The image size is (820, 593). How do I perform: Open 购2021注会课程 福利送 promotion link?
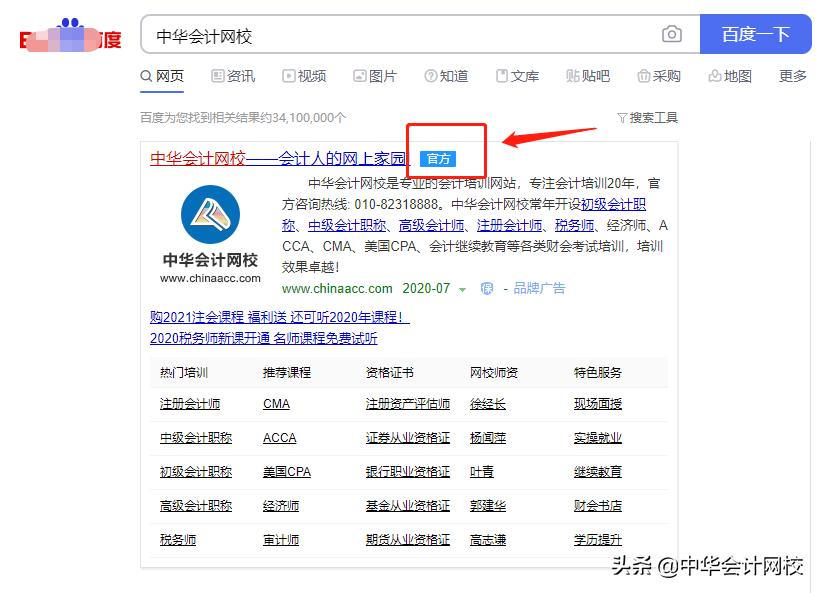[280, 317]
